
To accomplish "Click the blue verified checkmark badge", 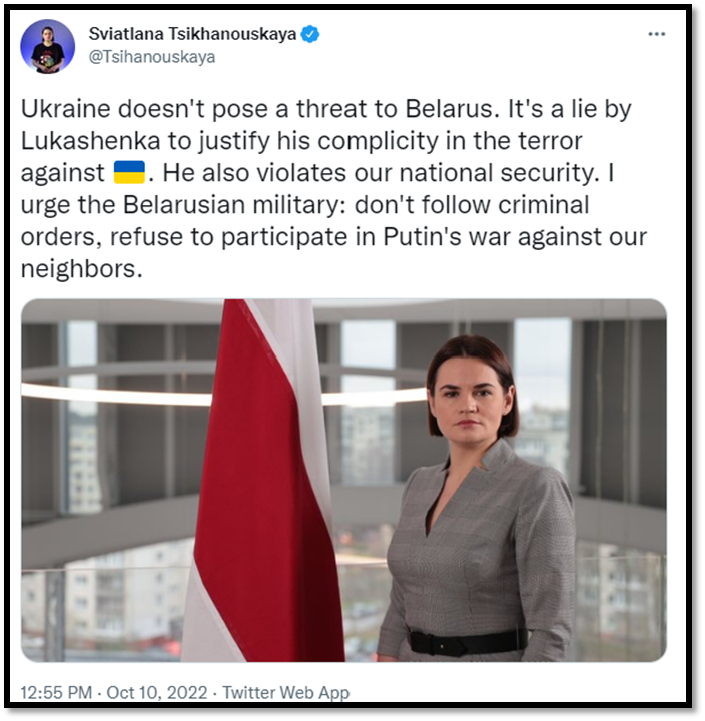I will [x=310, y=34].
